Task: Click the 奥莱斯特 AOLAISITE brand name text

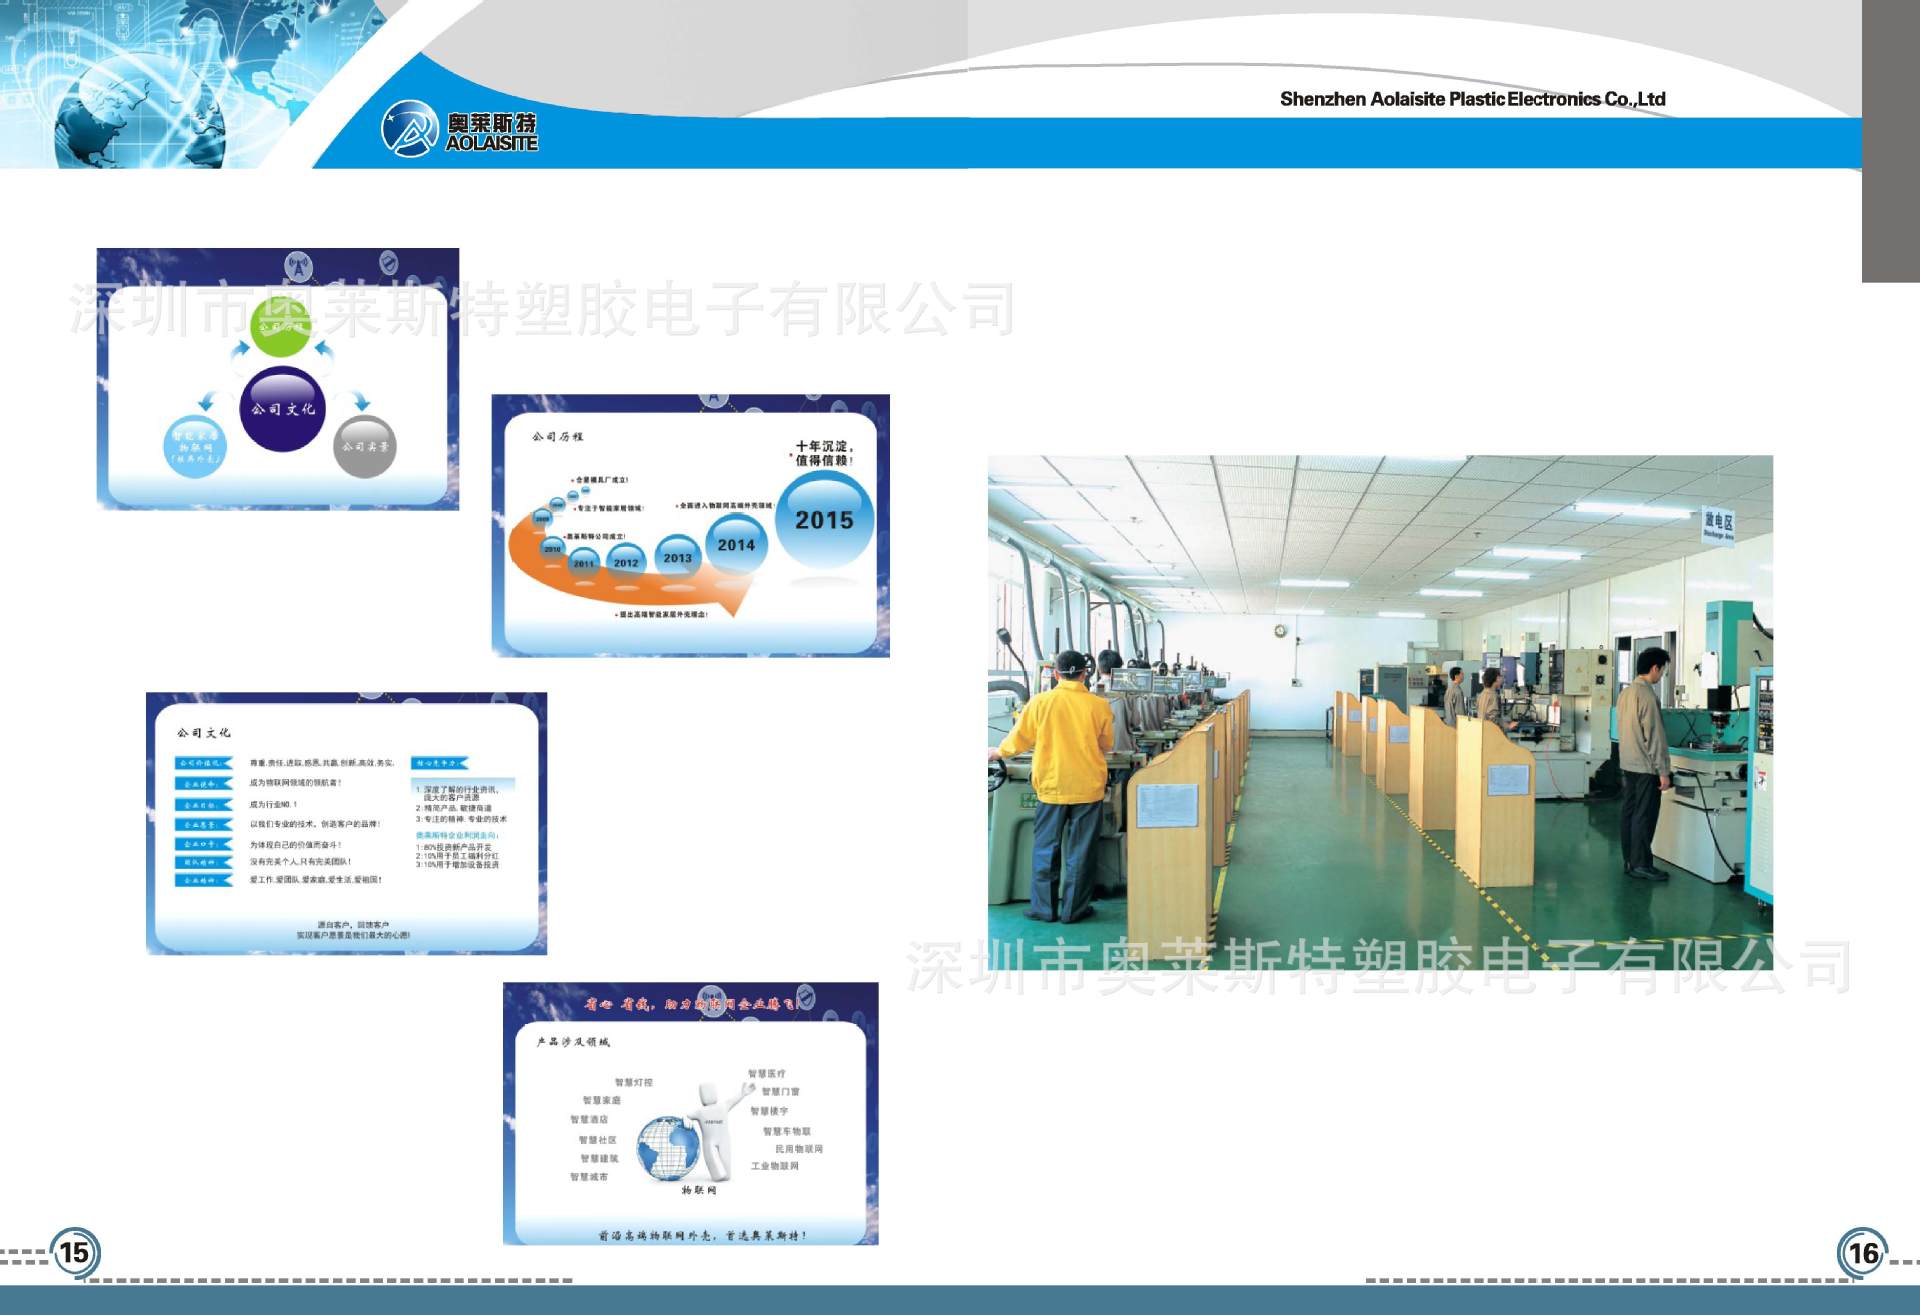Action: click(x=491, y=132)
